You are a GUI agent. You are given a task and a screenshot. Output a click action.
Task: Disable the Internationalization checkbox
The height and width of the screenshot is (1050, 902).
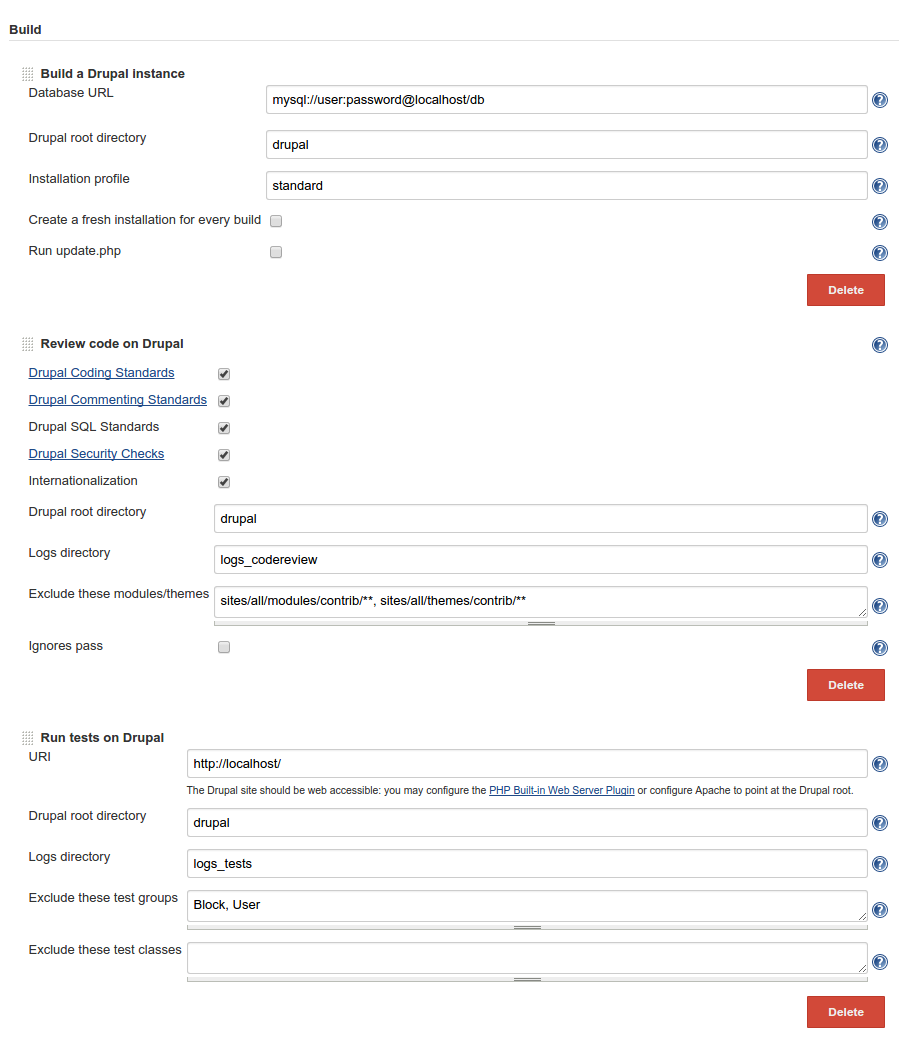(223, 481)
